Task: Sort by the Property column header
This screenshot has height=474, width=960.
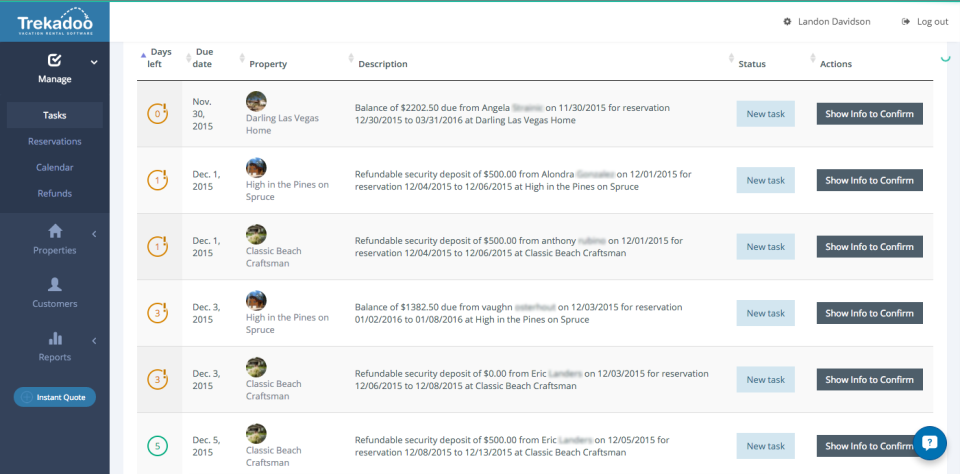Action: 268,64
